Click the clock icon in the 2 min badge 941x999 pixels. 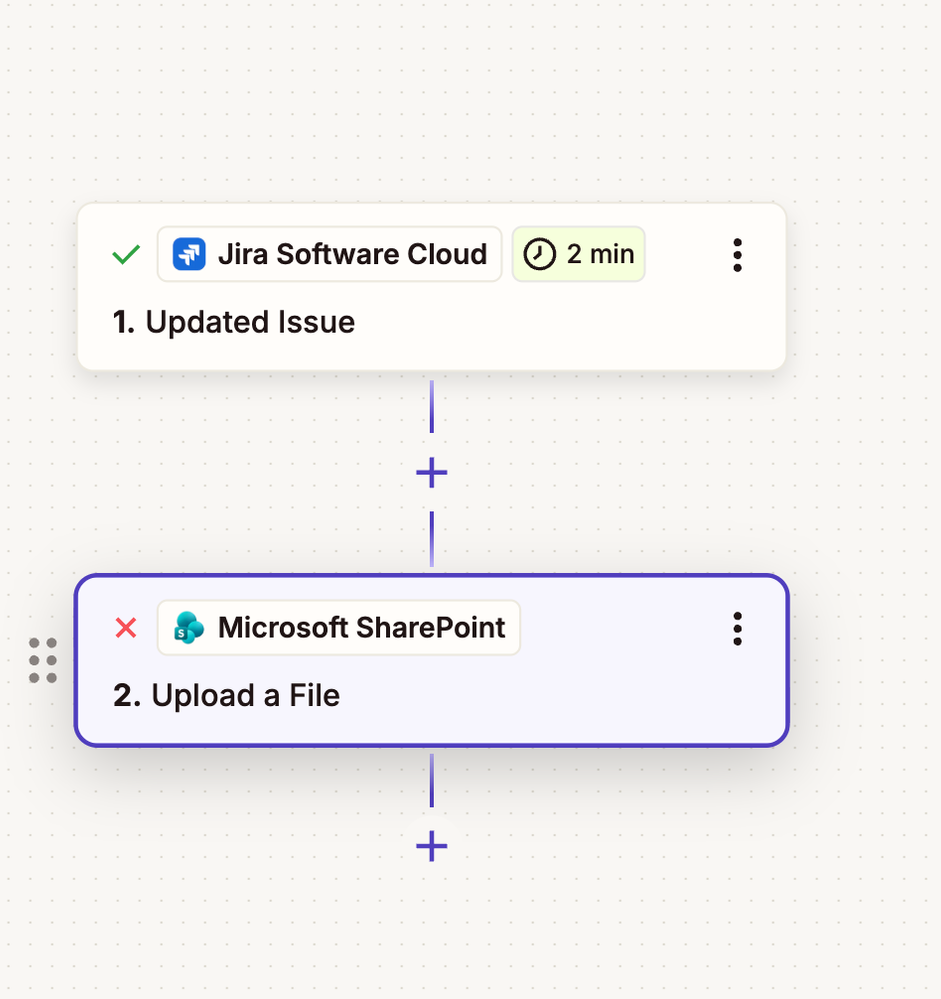click(540, 254)
